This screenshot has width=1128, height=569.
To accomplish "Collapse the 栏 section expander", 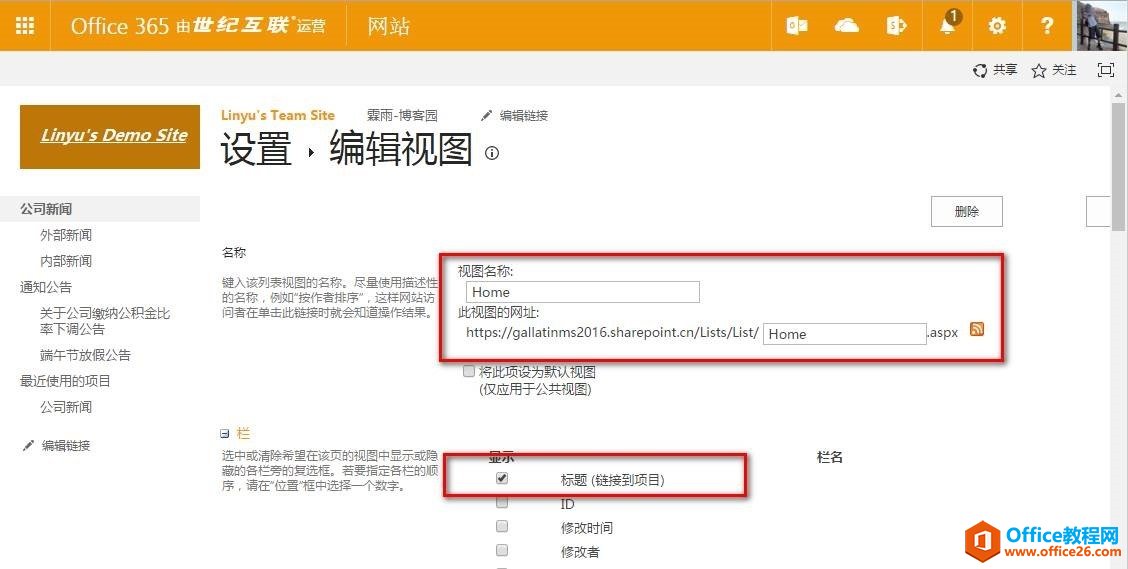I will click(225, 434).
